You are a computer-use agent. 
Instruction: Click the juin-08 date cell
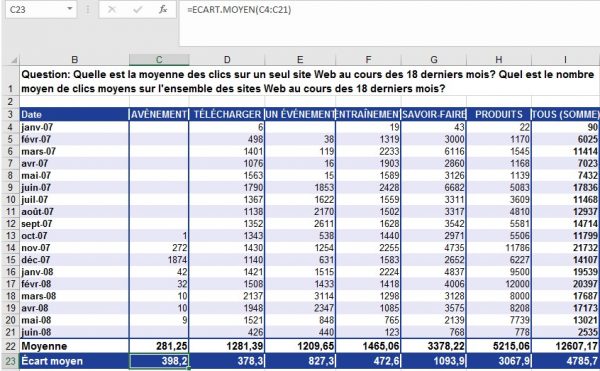(75, 332)
